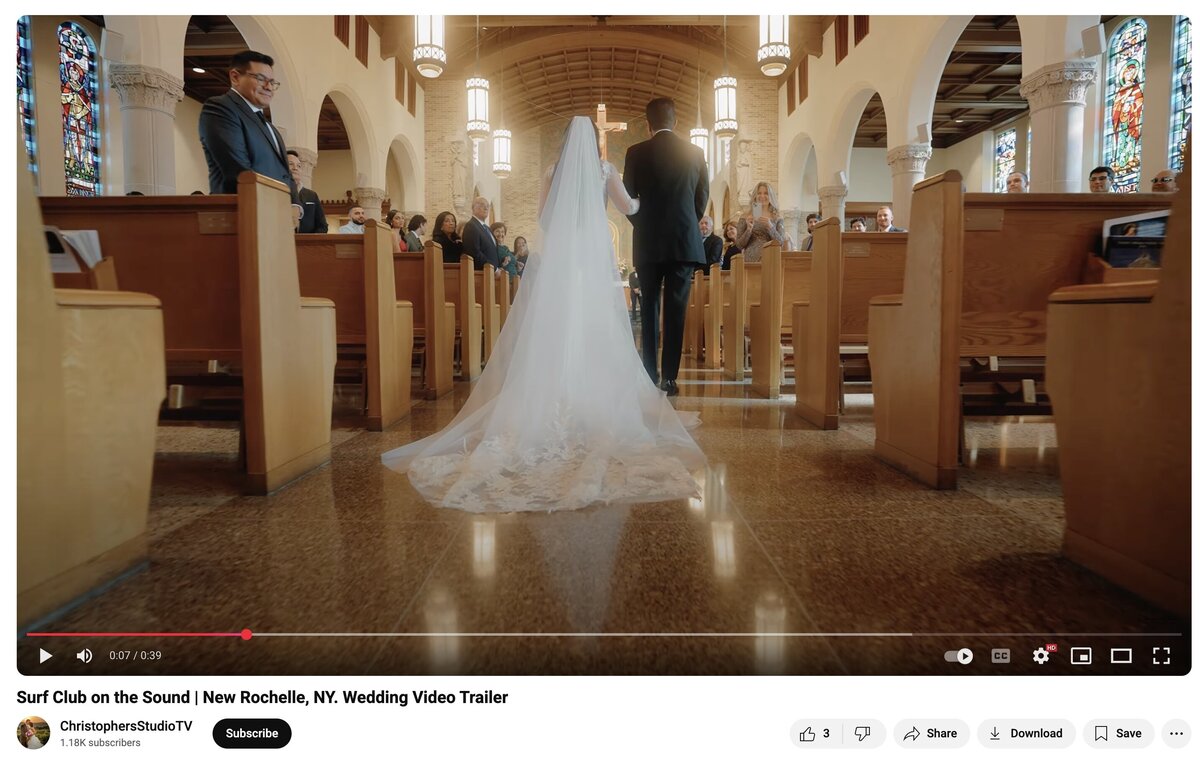1200x757 pixels.
Task: Share this video
Action: click(x=931, y=733)
